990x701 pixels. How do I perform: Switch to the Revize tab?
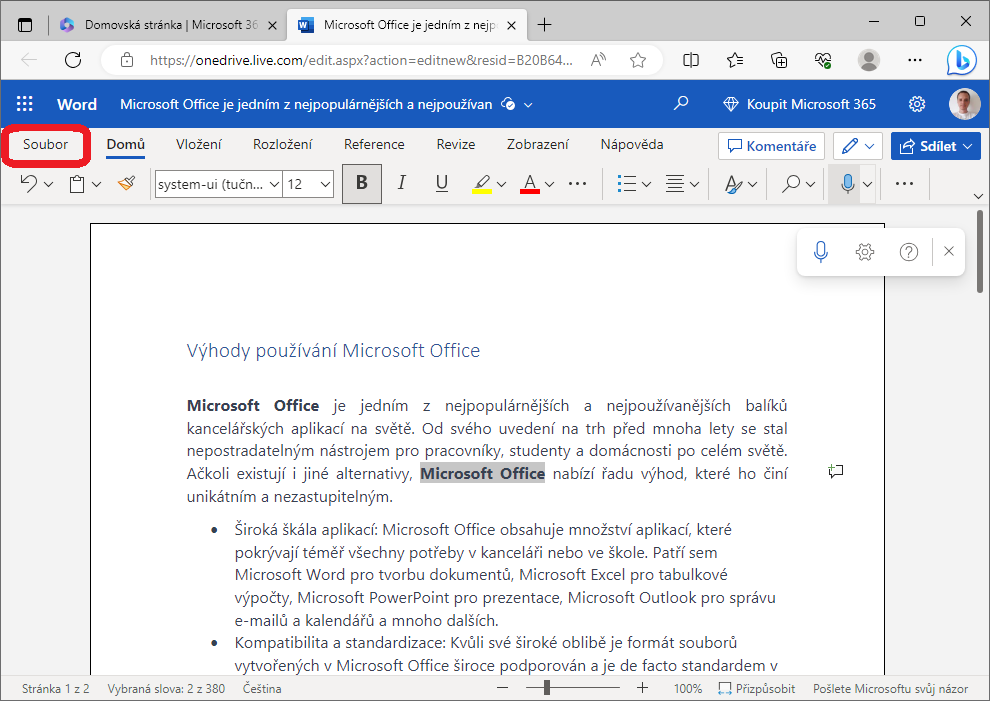456,145
